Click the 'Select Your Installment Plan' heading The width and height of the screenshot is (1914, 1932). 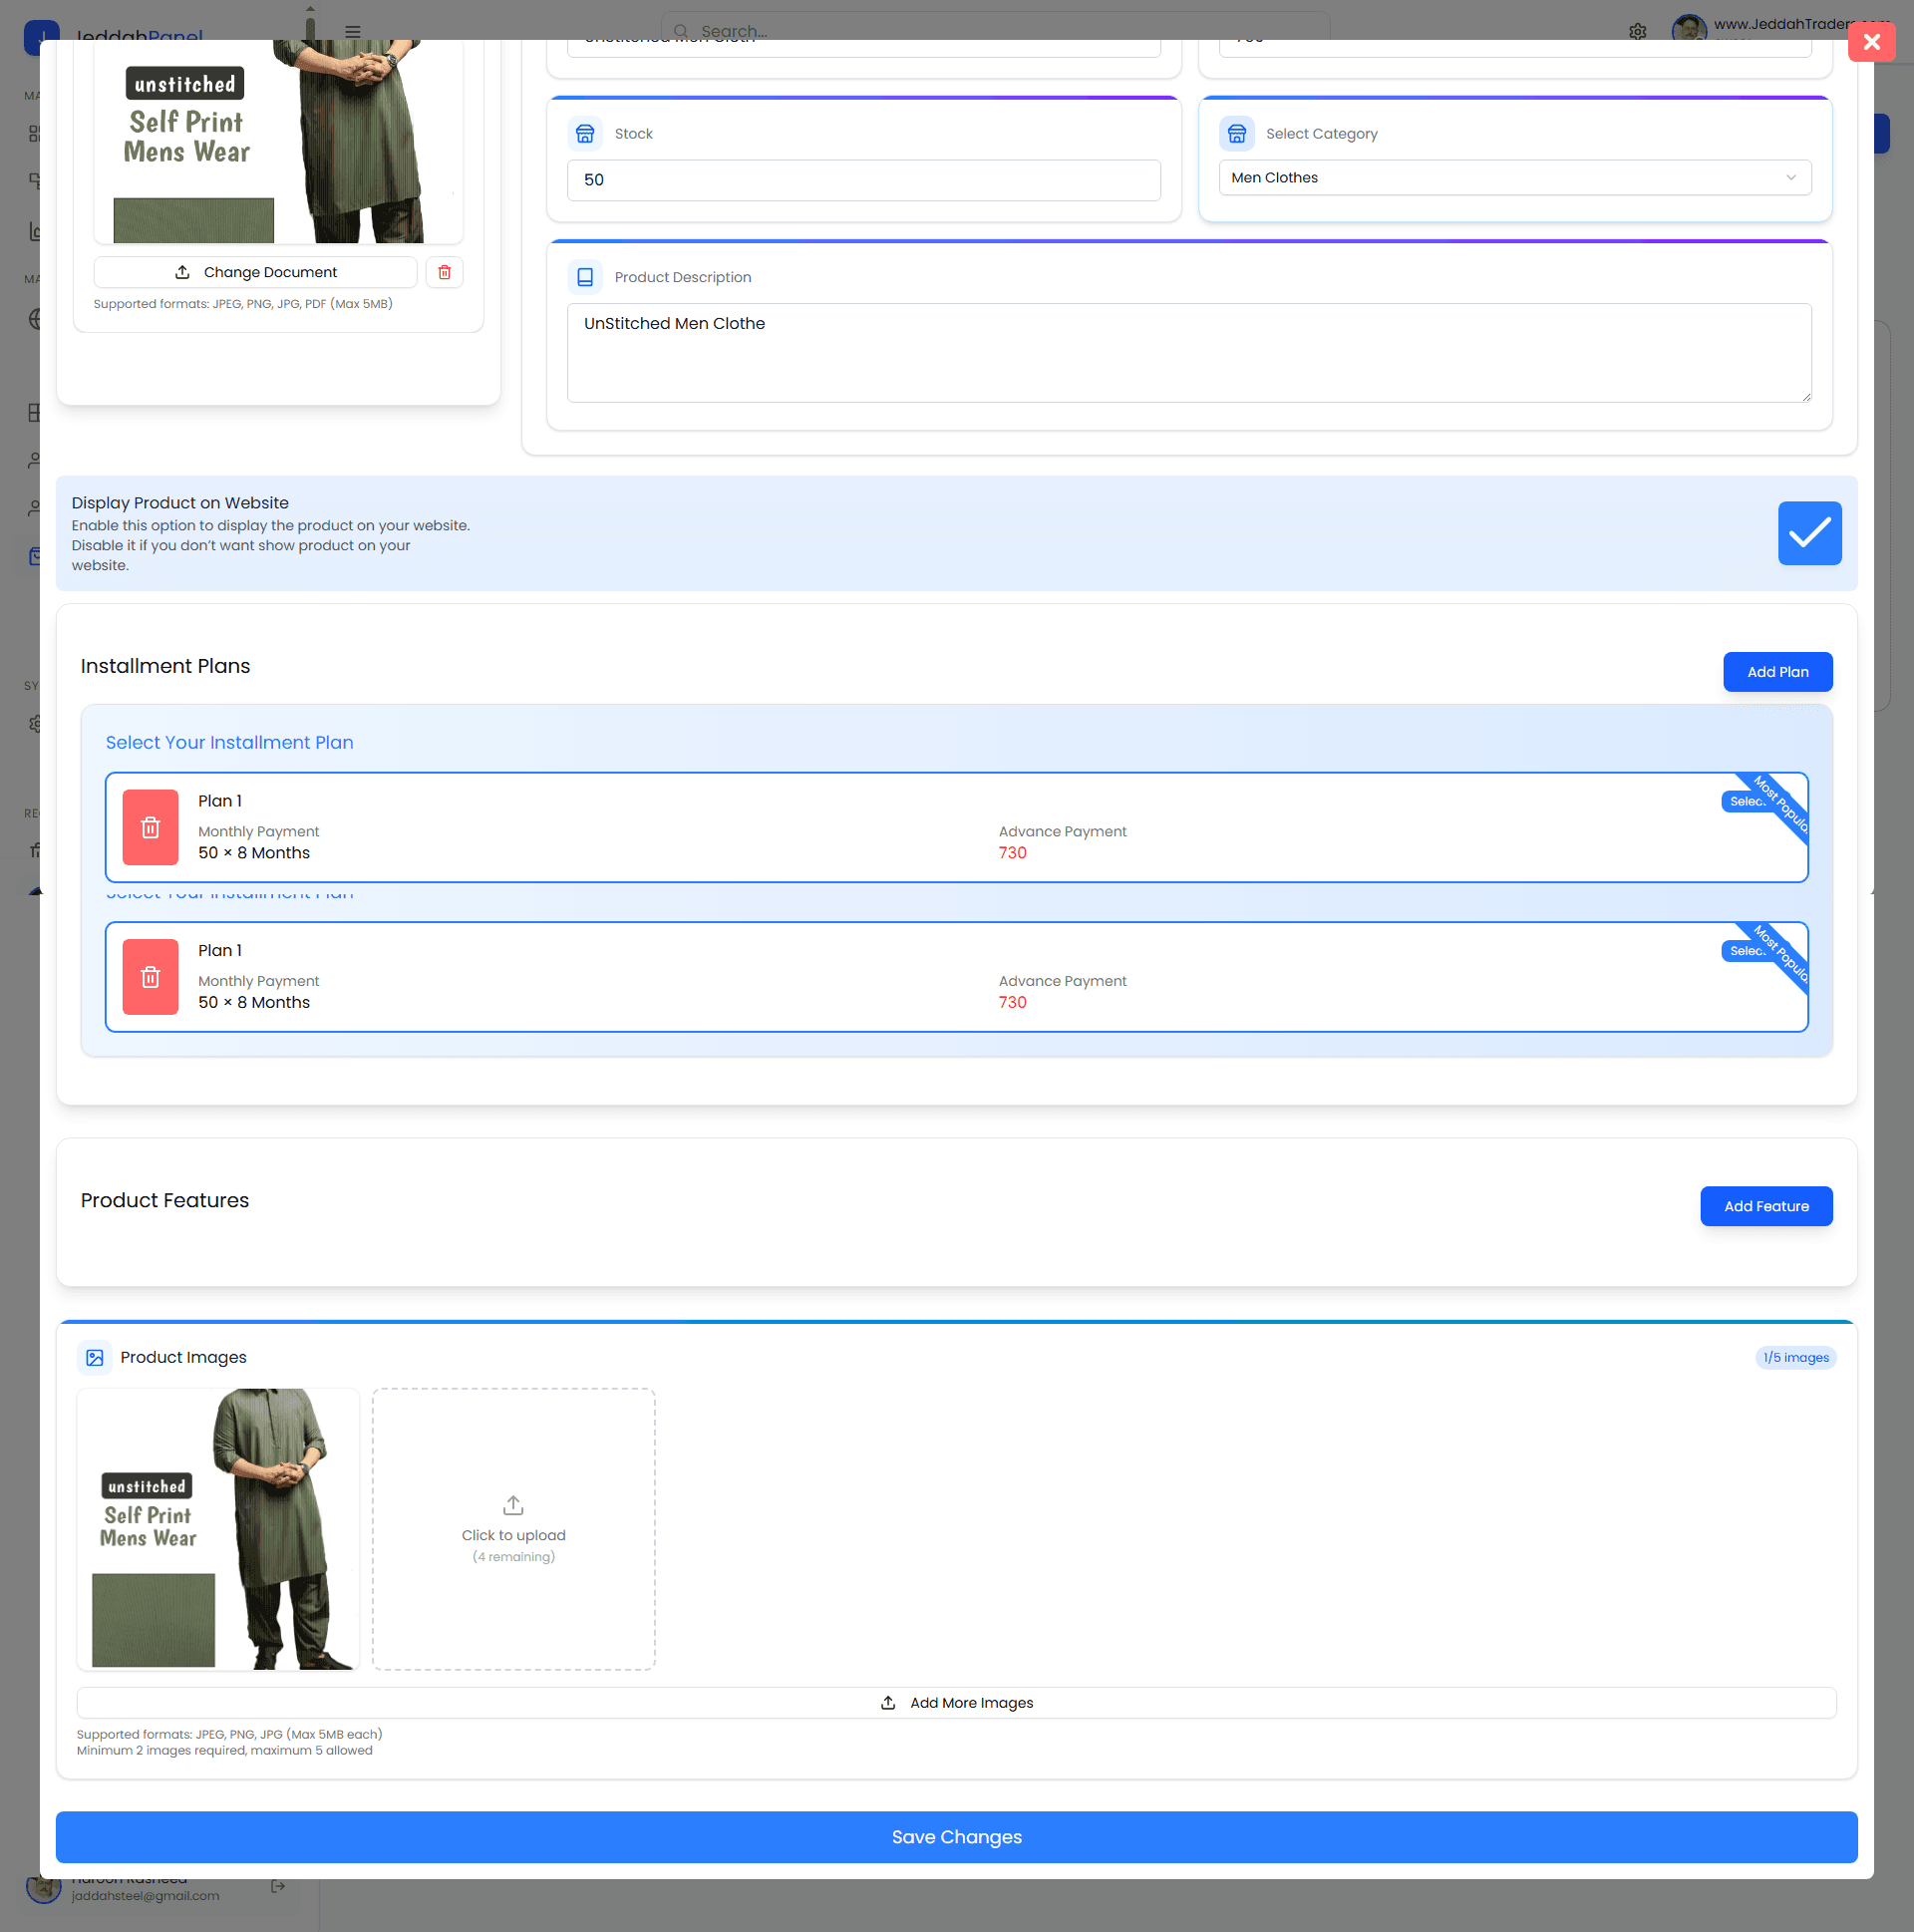click(x=230, y=742)
